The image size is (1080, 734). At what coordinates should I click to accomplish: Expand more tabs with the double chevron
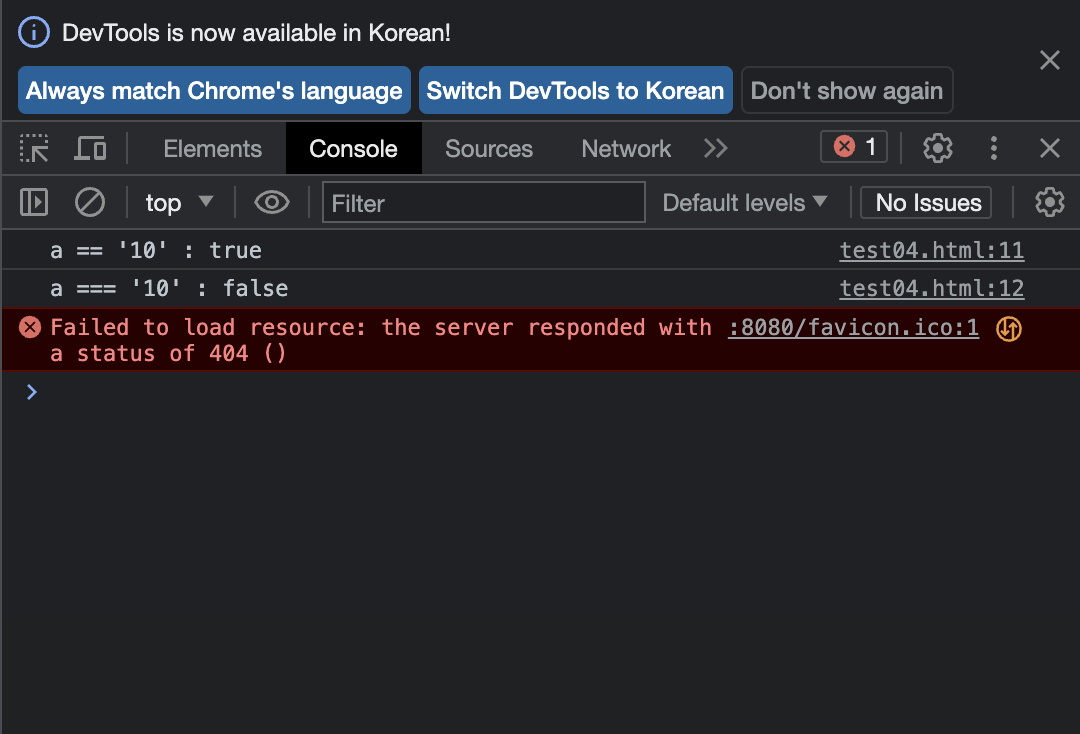[716, 148]
